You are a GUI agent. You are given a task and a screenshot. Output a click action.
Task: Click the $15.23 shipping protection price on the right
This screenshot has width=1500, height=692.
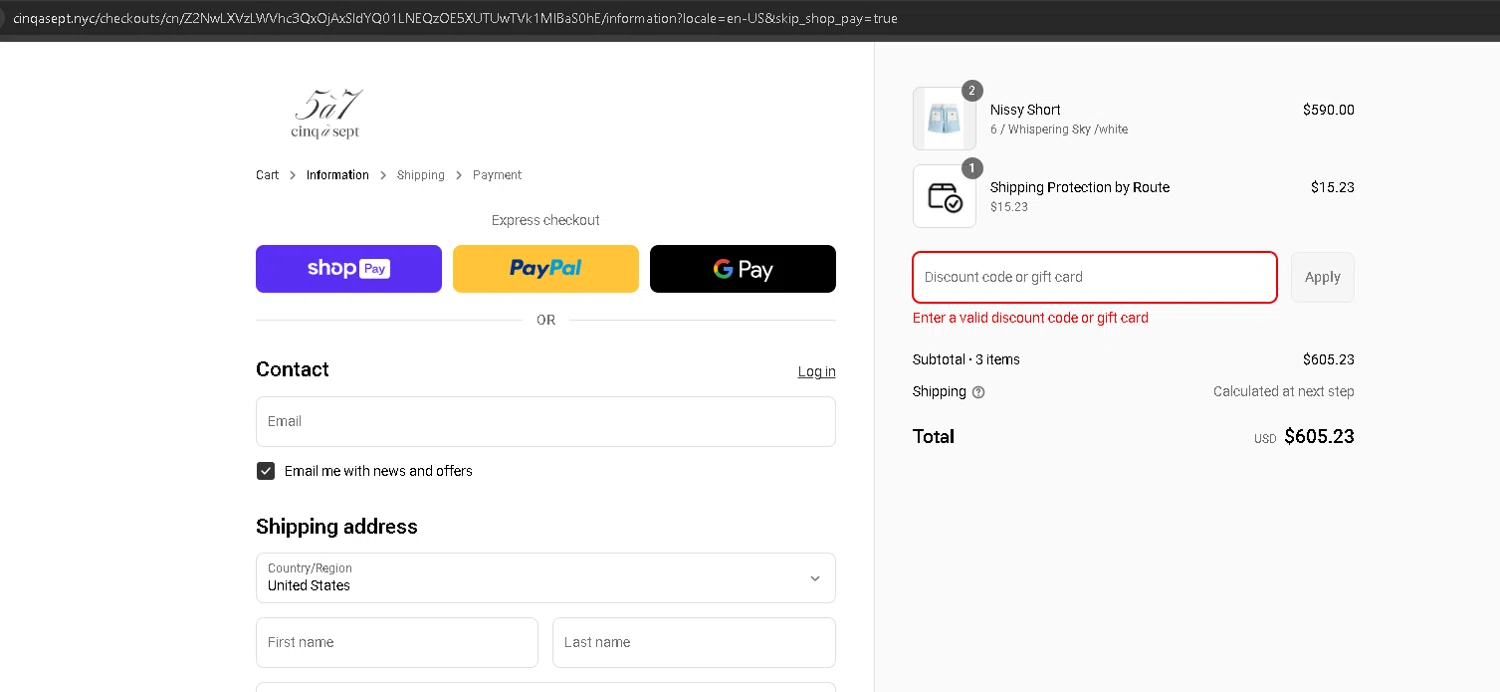(1333, 187)
